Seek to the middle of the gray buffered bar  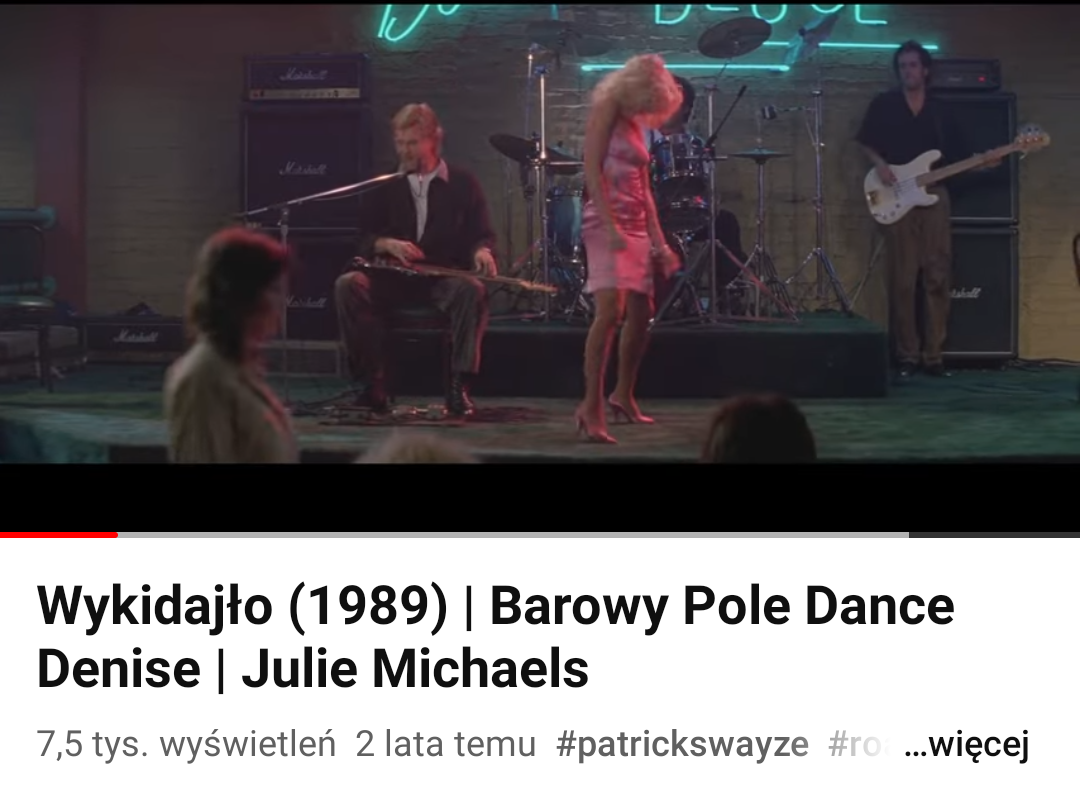click(513, 534)
